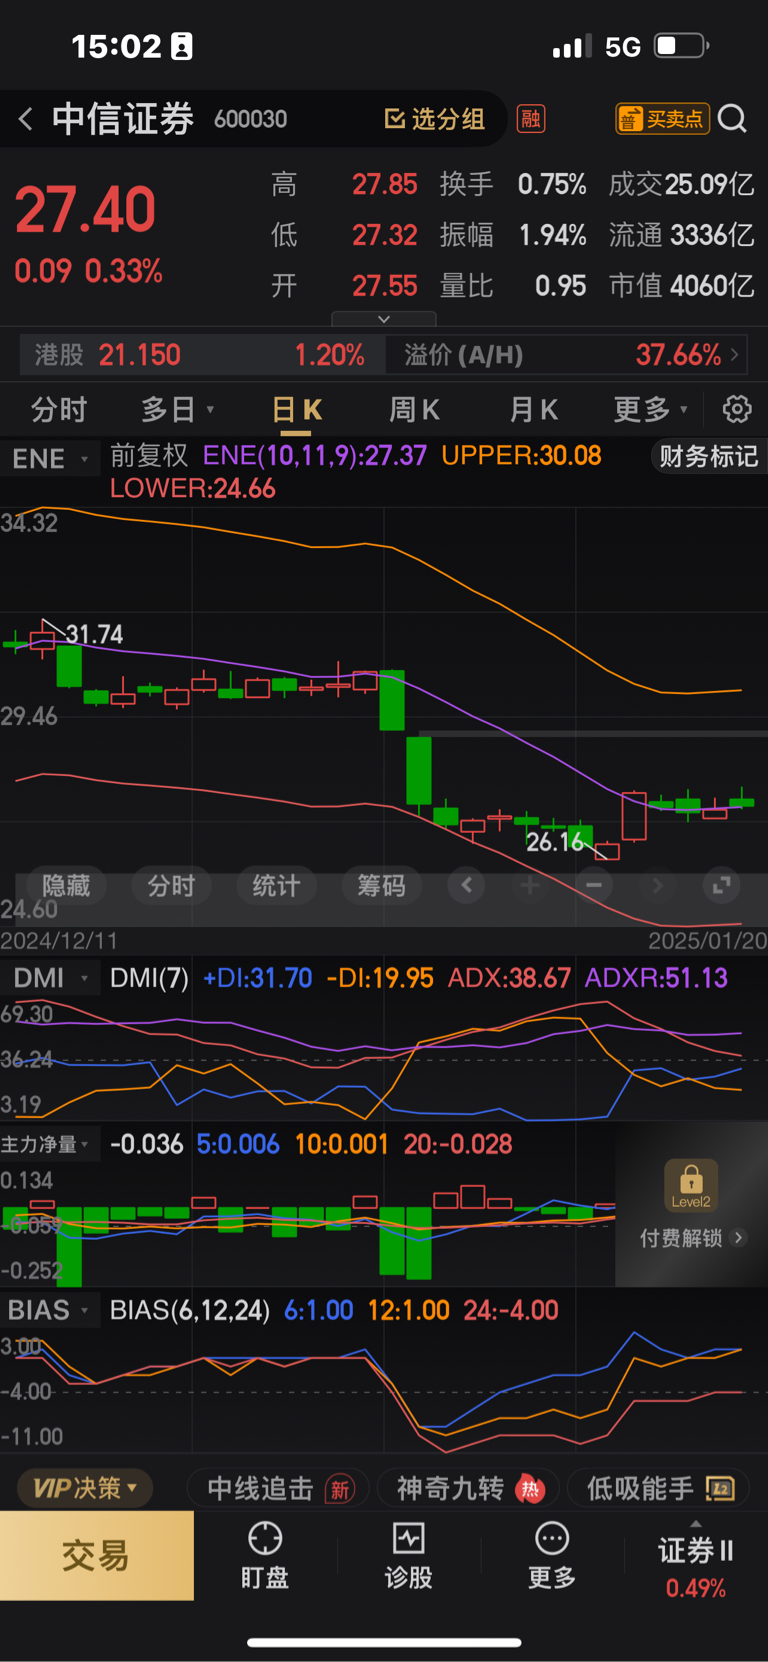Open the 更多 chart period dropdown
This screenshot has width=768, height=1662.
click(x=650, y=410)
